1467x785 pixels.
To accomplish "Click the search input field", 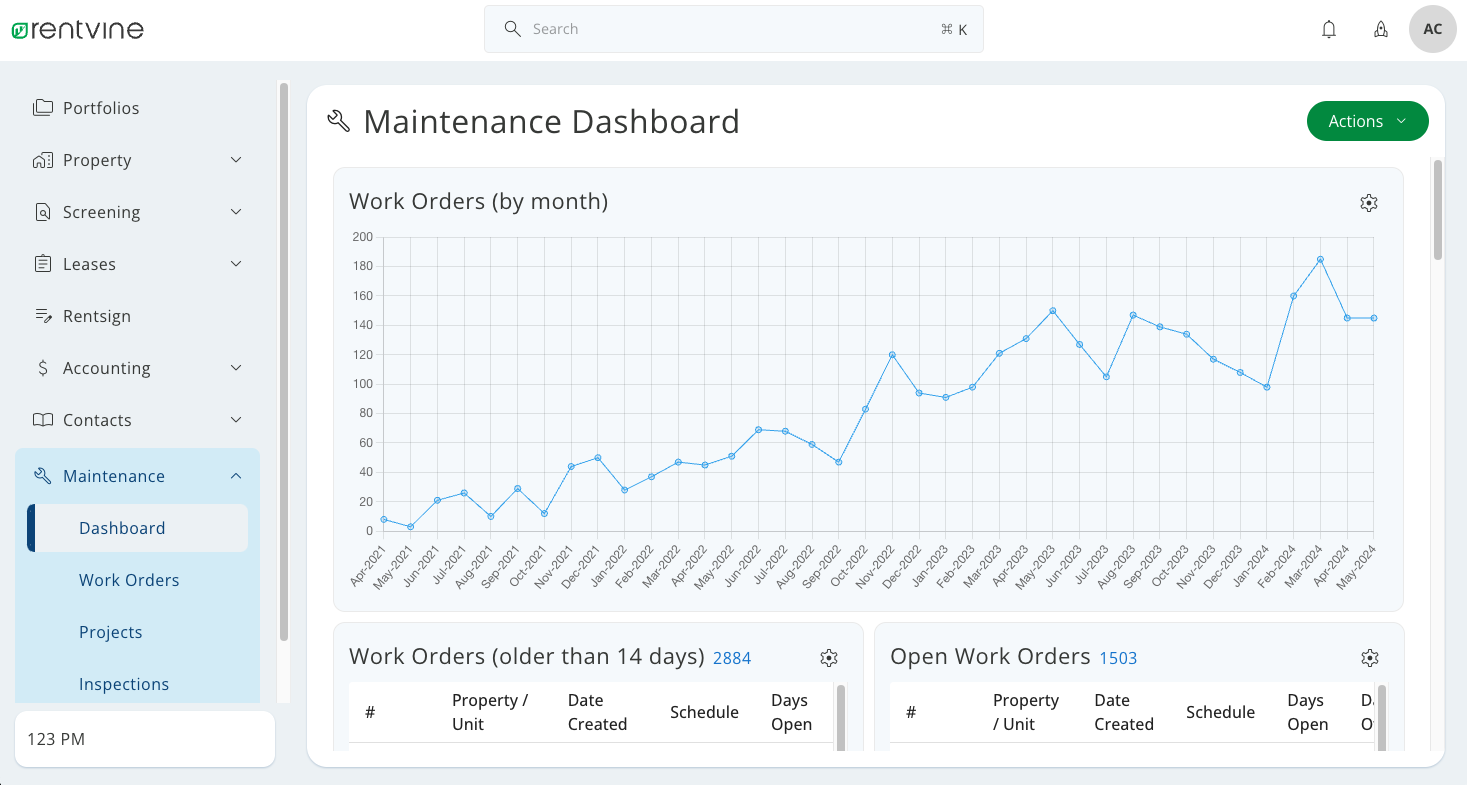I will click(x=700, y=29).
